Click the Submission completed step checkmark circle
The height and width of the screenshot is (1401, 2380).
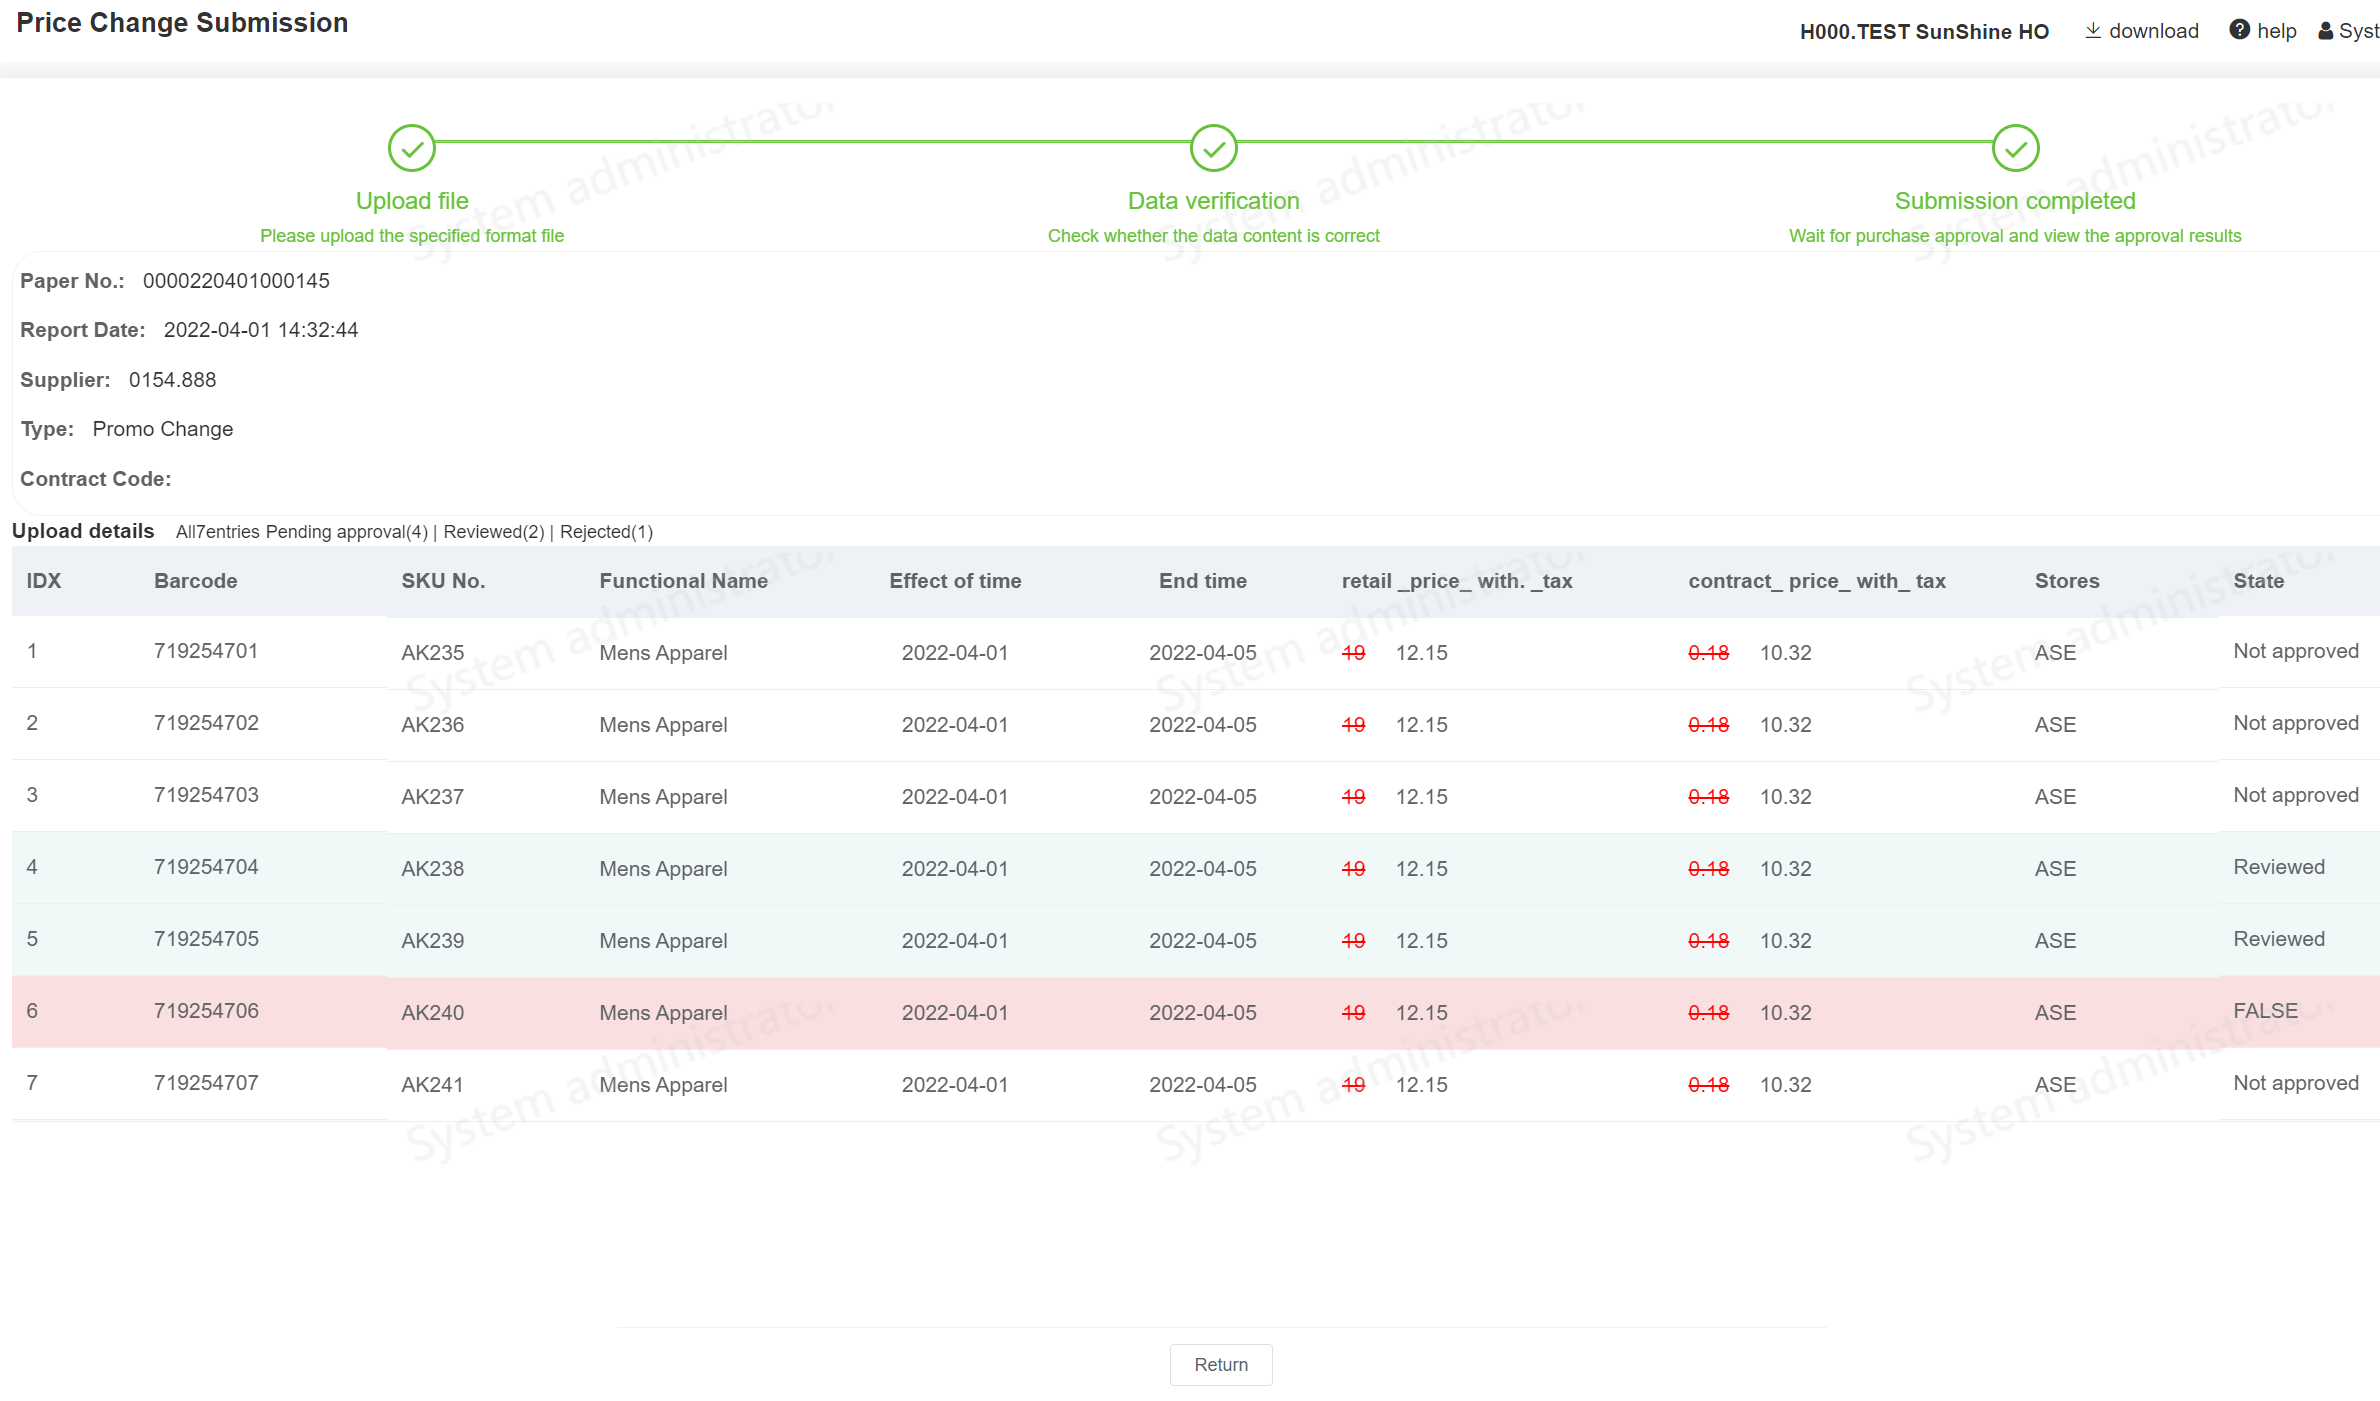coord(2015,148)
